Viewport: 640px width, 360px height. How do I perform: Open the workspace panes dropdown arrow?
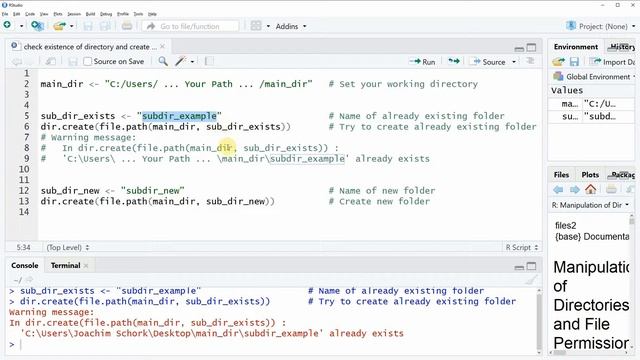coord(268,26)
